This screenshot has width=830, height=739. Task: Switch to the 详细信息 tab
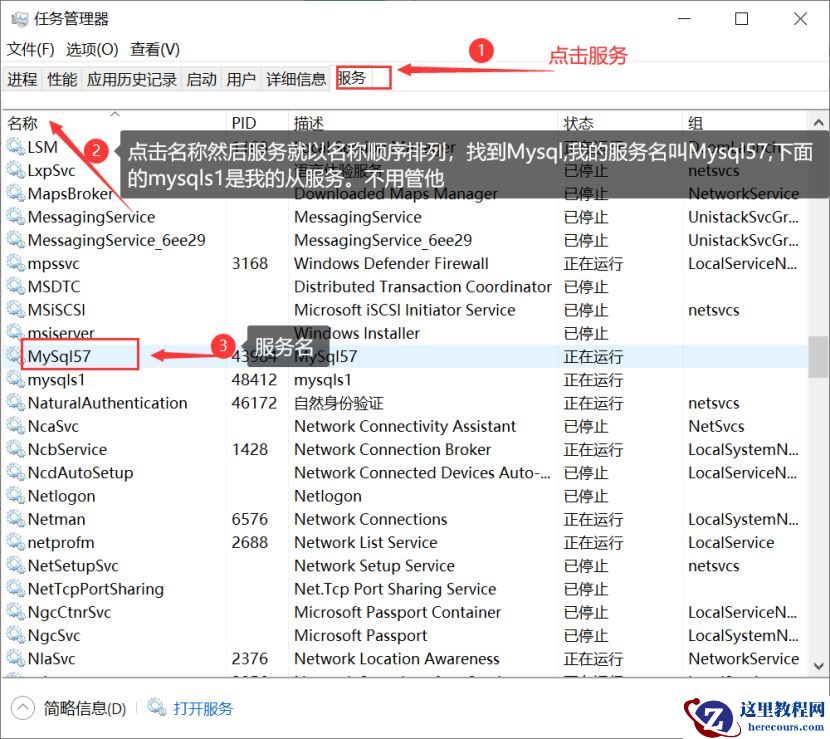(296, 79)
